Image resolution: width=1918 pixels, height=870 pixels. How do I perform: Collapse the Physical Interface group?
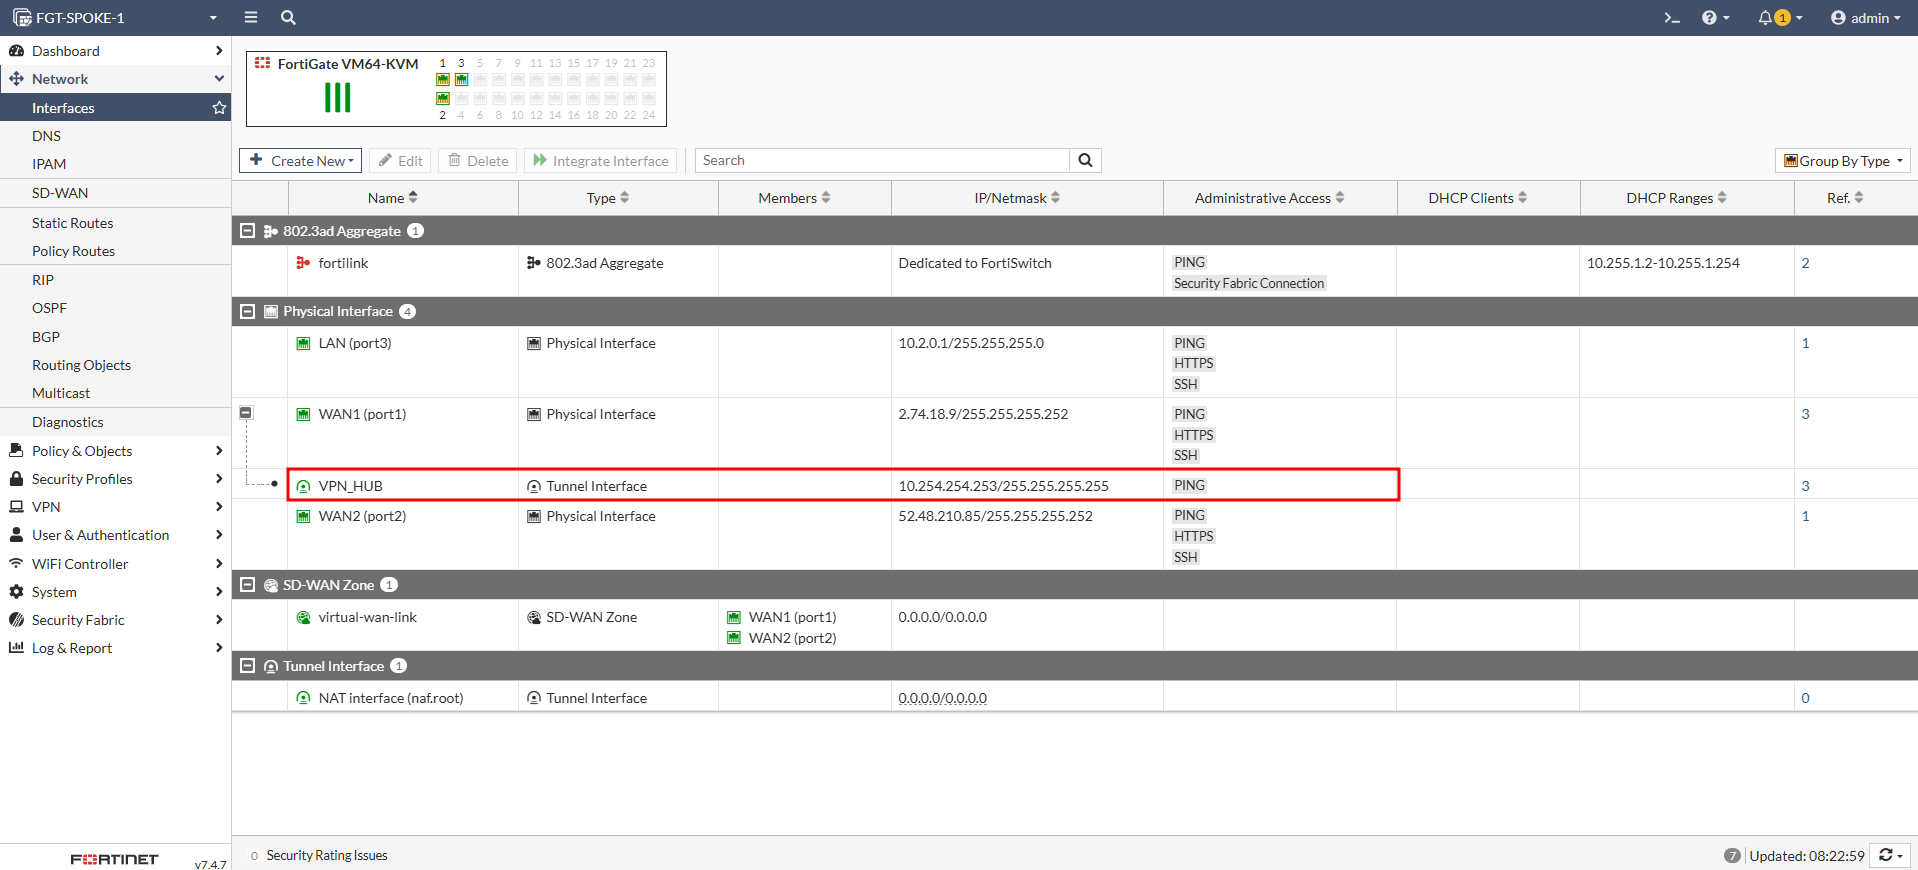pos(248,311)
